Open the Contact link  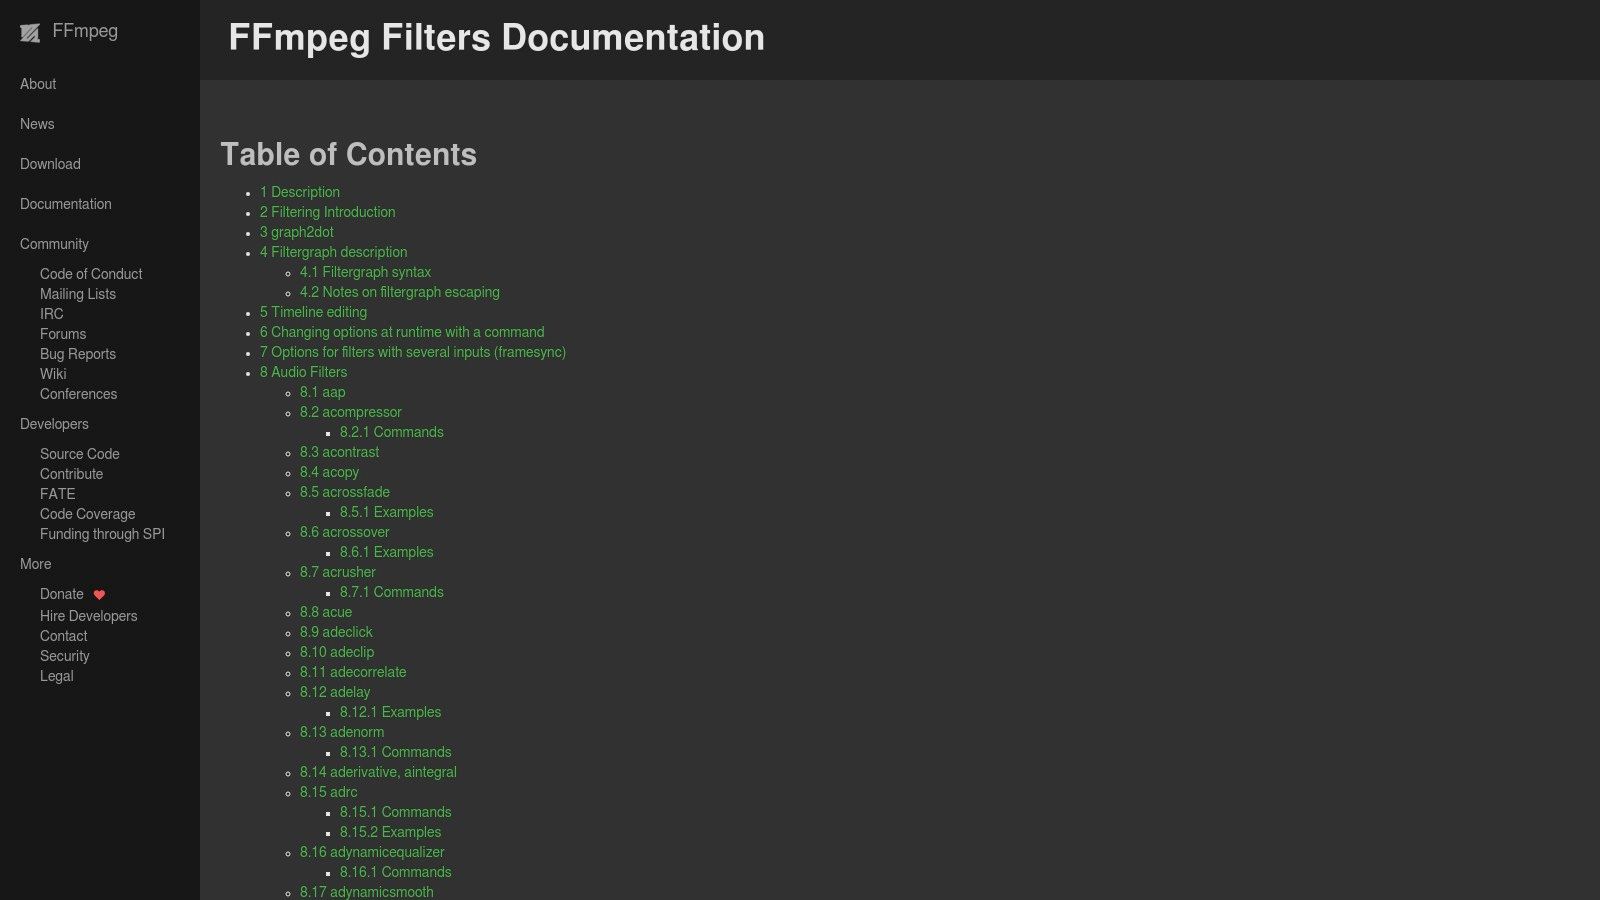63,636
